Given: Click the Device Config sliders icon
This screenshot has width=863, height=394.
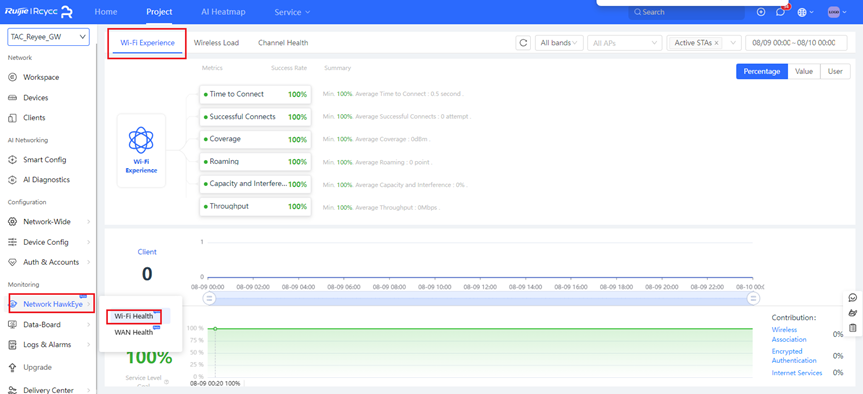Looking at the screenshot, I should pos(13,242).
